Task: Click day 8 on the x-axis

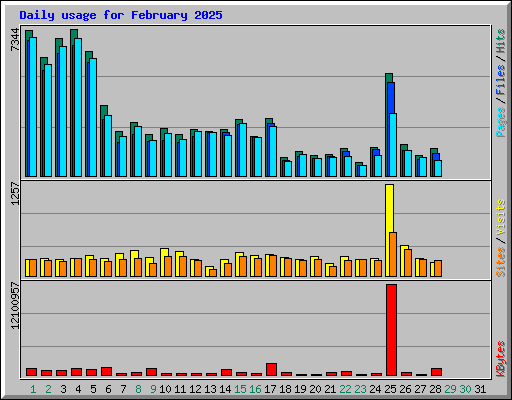Action: click(138, 389)
